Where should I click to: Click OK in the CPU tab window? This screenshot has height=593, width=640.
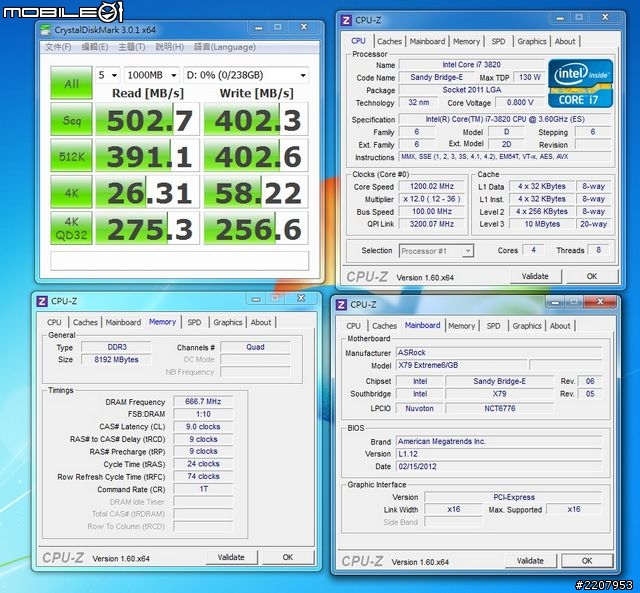click(x=592, y=276)
